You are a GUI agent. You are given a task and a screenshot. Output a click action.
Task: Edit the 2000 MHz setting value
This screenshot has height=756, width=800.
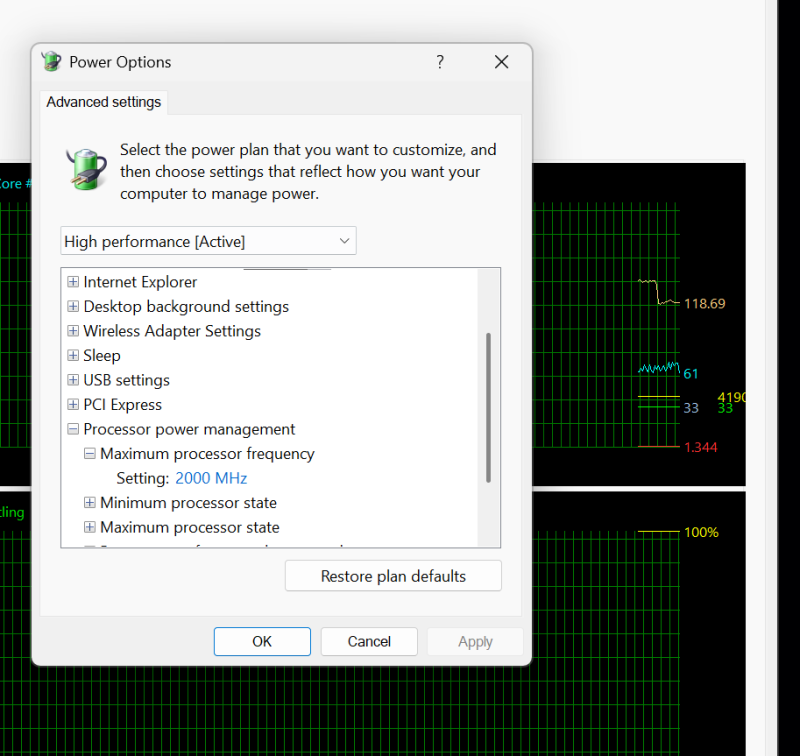[211, 478]
